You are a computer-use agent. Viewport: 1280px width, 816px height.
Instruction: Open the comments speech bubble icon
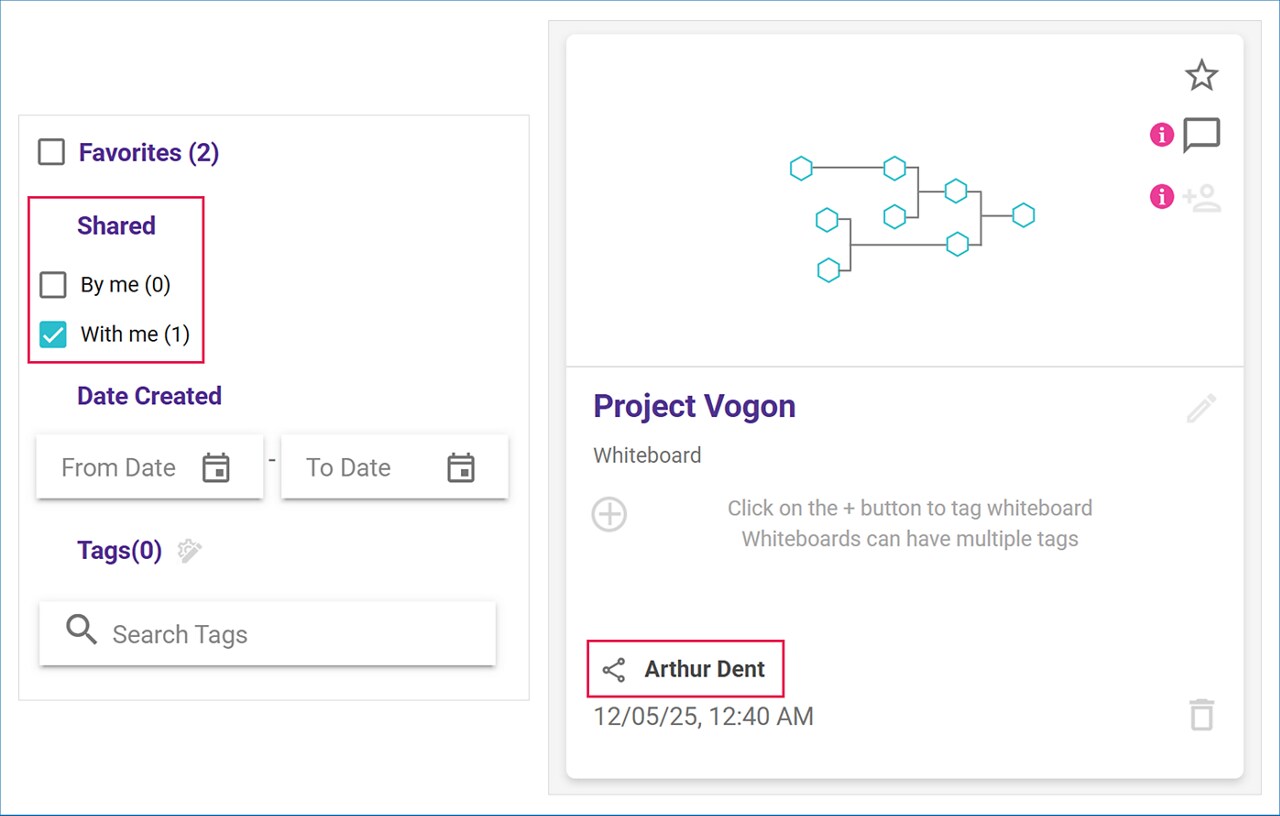coord(1201,134)
